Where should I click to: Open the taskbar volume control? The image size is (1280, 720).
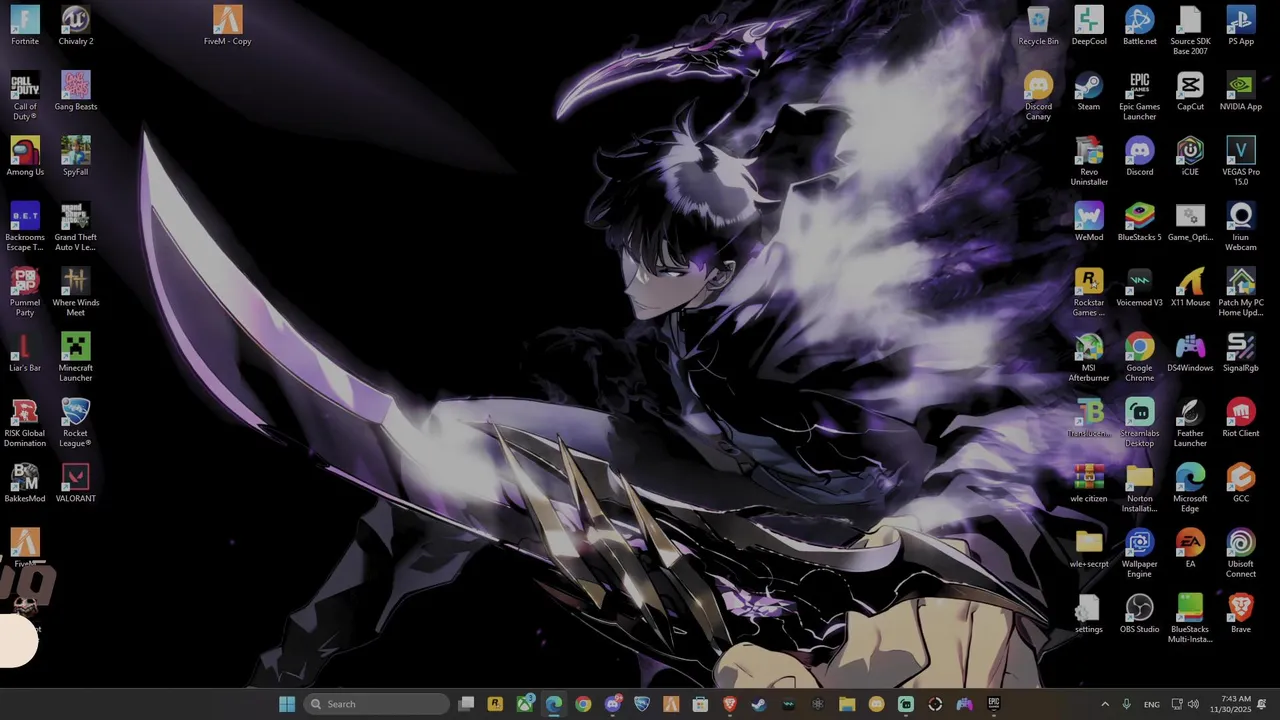click(1193, 704)
